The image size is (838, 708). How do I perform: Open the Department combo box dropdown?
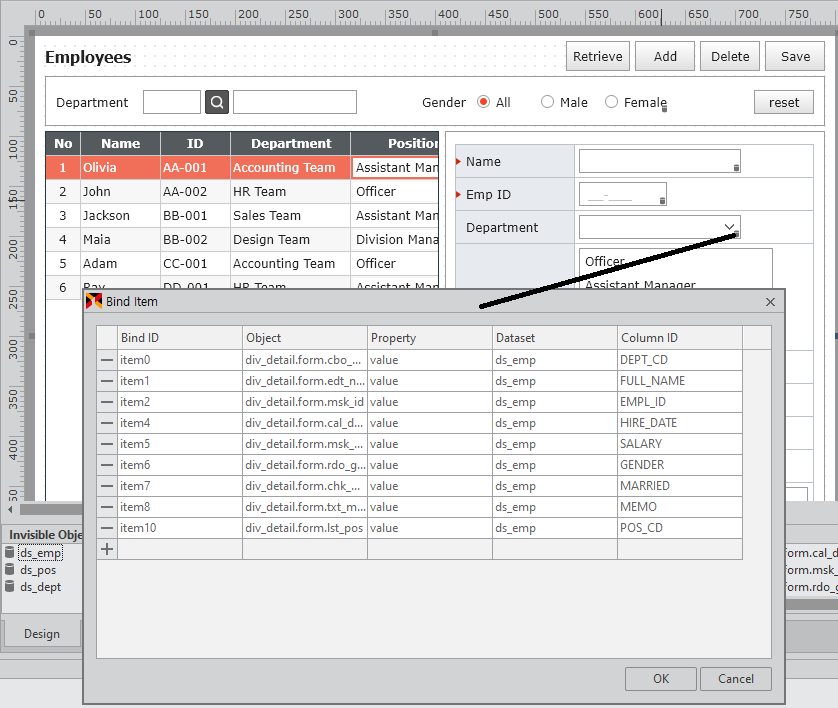point(729,227)
